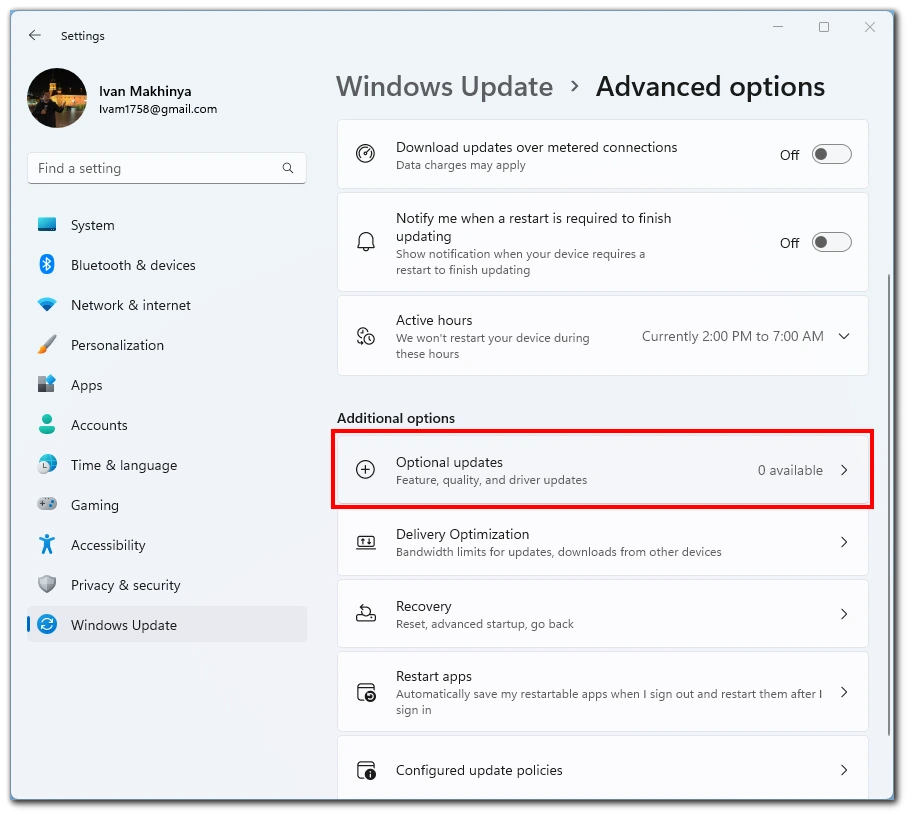Screen dimensions: 912x818
Task: Expand the Active hours dropdown chevron
Action: [x=844, y=336]
